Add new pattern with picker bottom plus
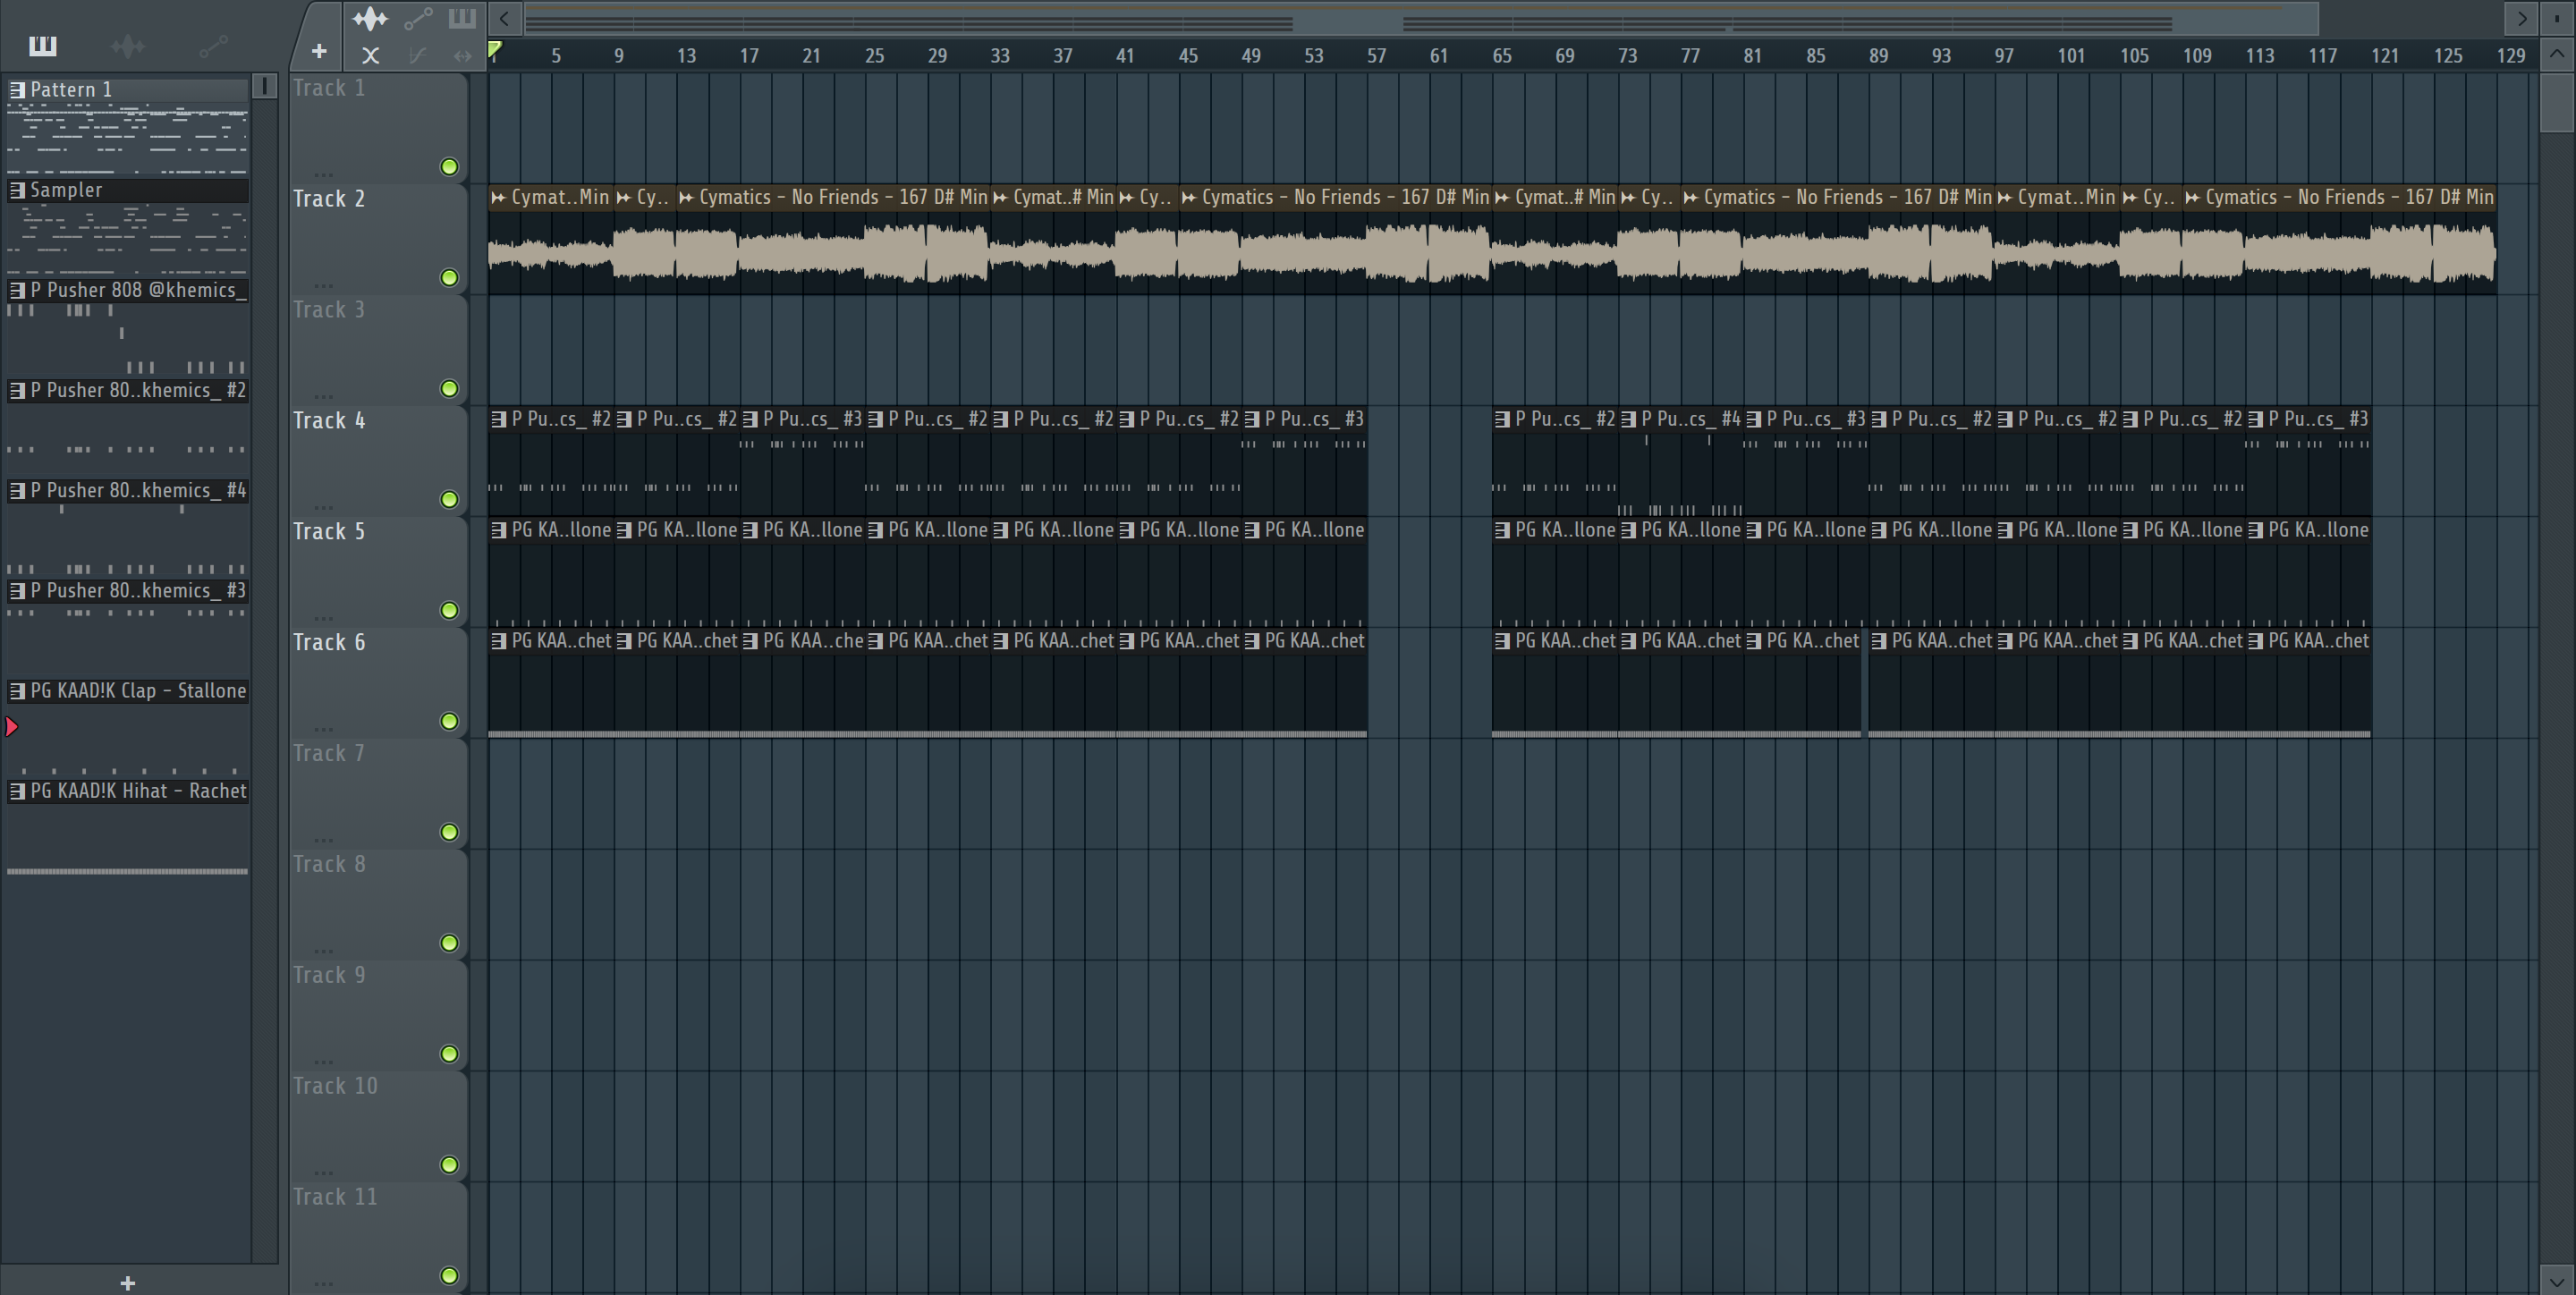Screen dimensions: 2576x1295 pos(128,1283)
